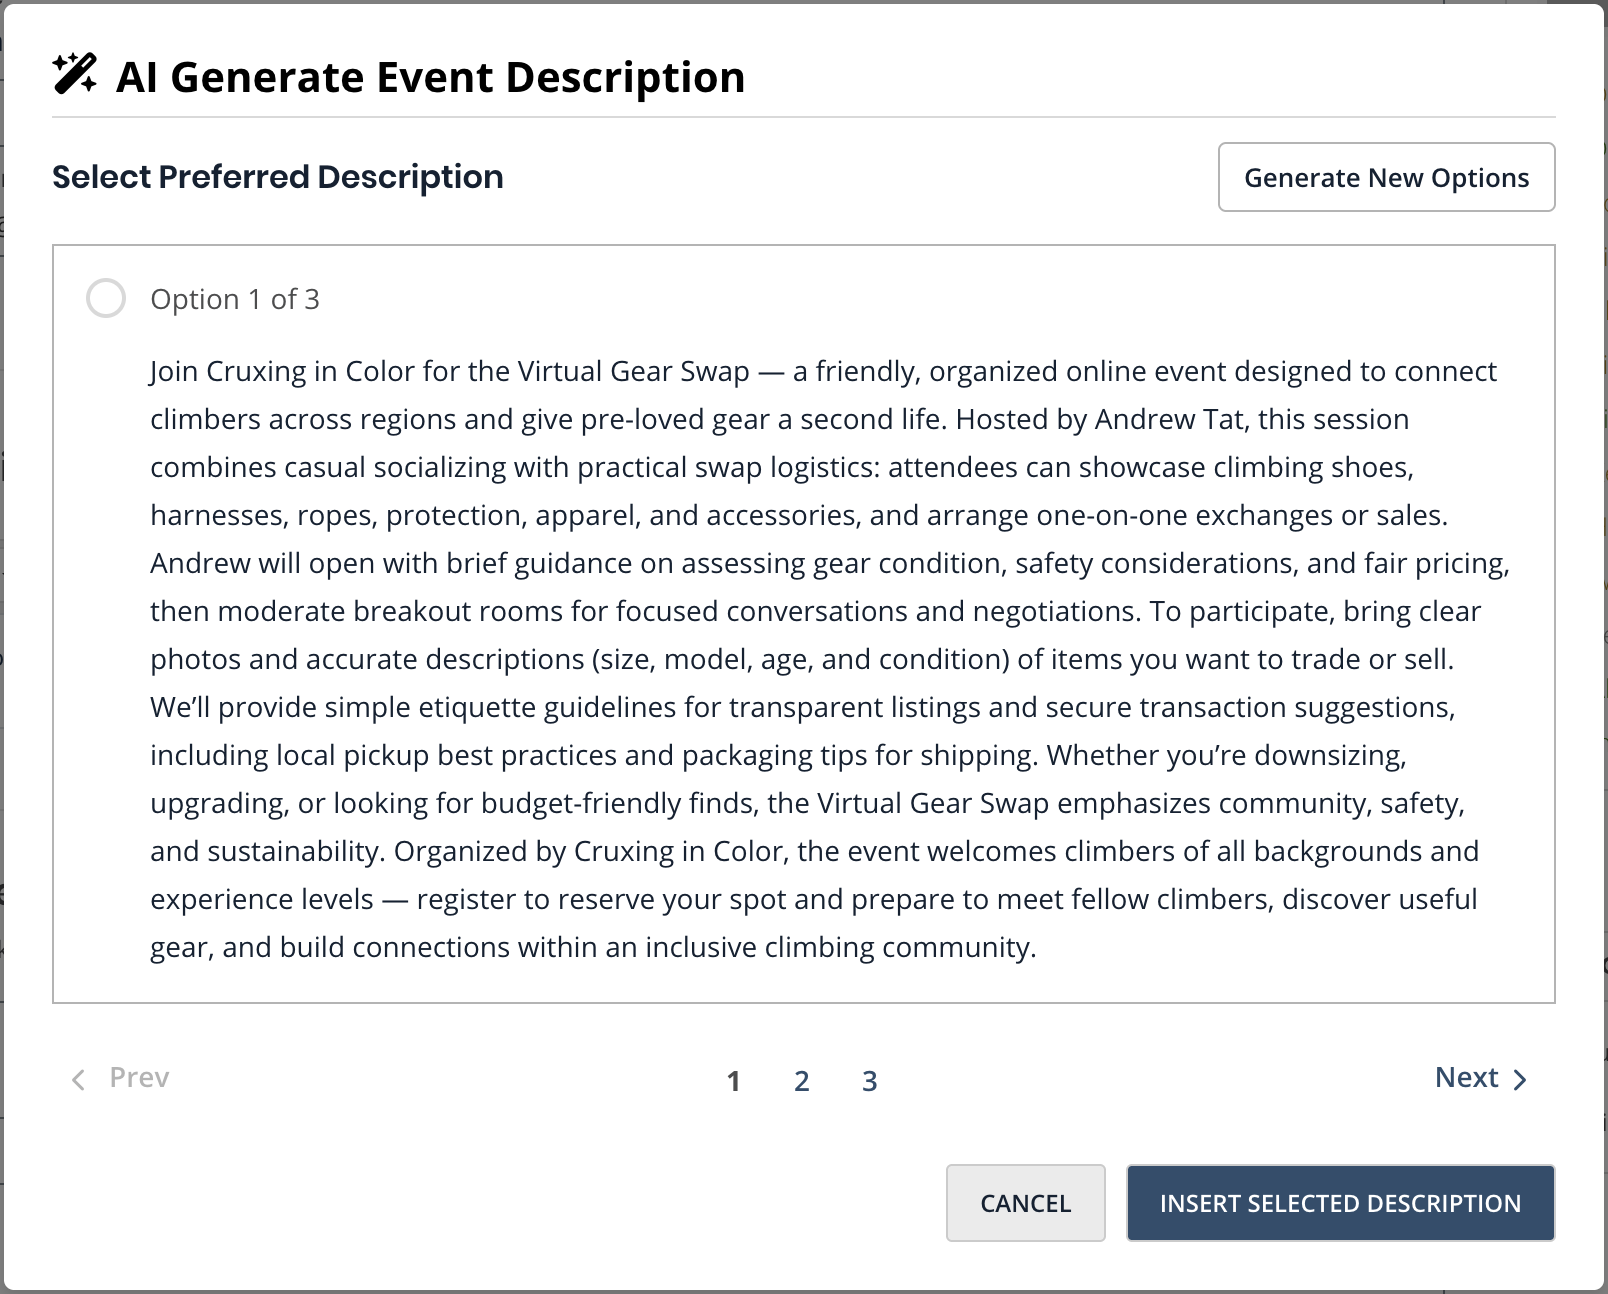Select the Option 1 radio button

(x=106, y=298)
